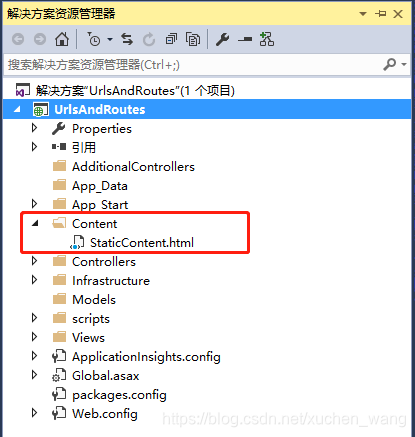Toggle the auto-hide pin icon
This screenshot has width=415, height=437.
380,14
